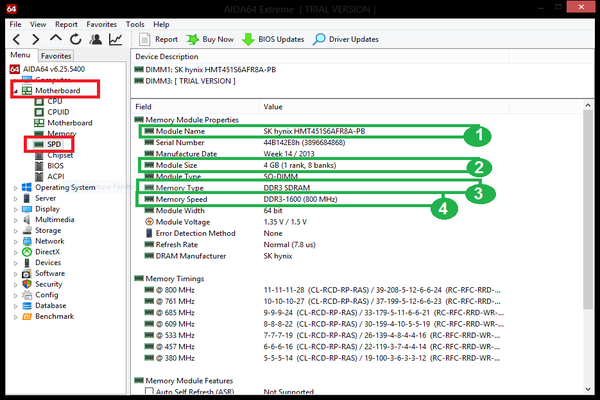Screen dimensions: 600x400
Task: Click the Buy Now button label
Action: pos(218,39)
